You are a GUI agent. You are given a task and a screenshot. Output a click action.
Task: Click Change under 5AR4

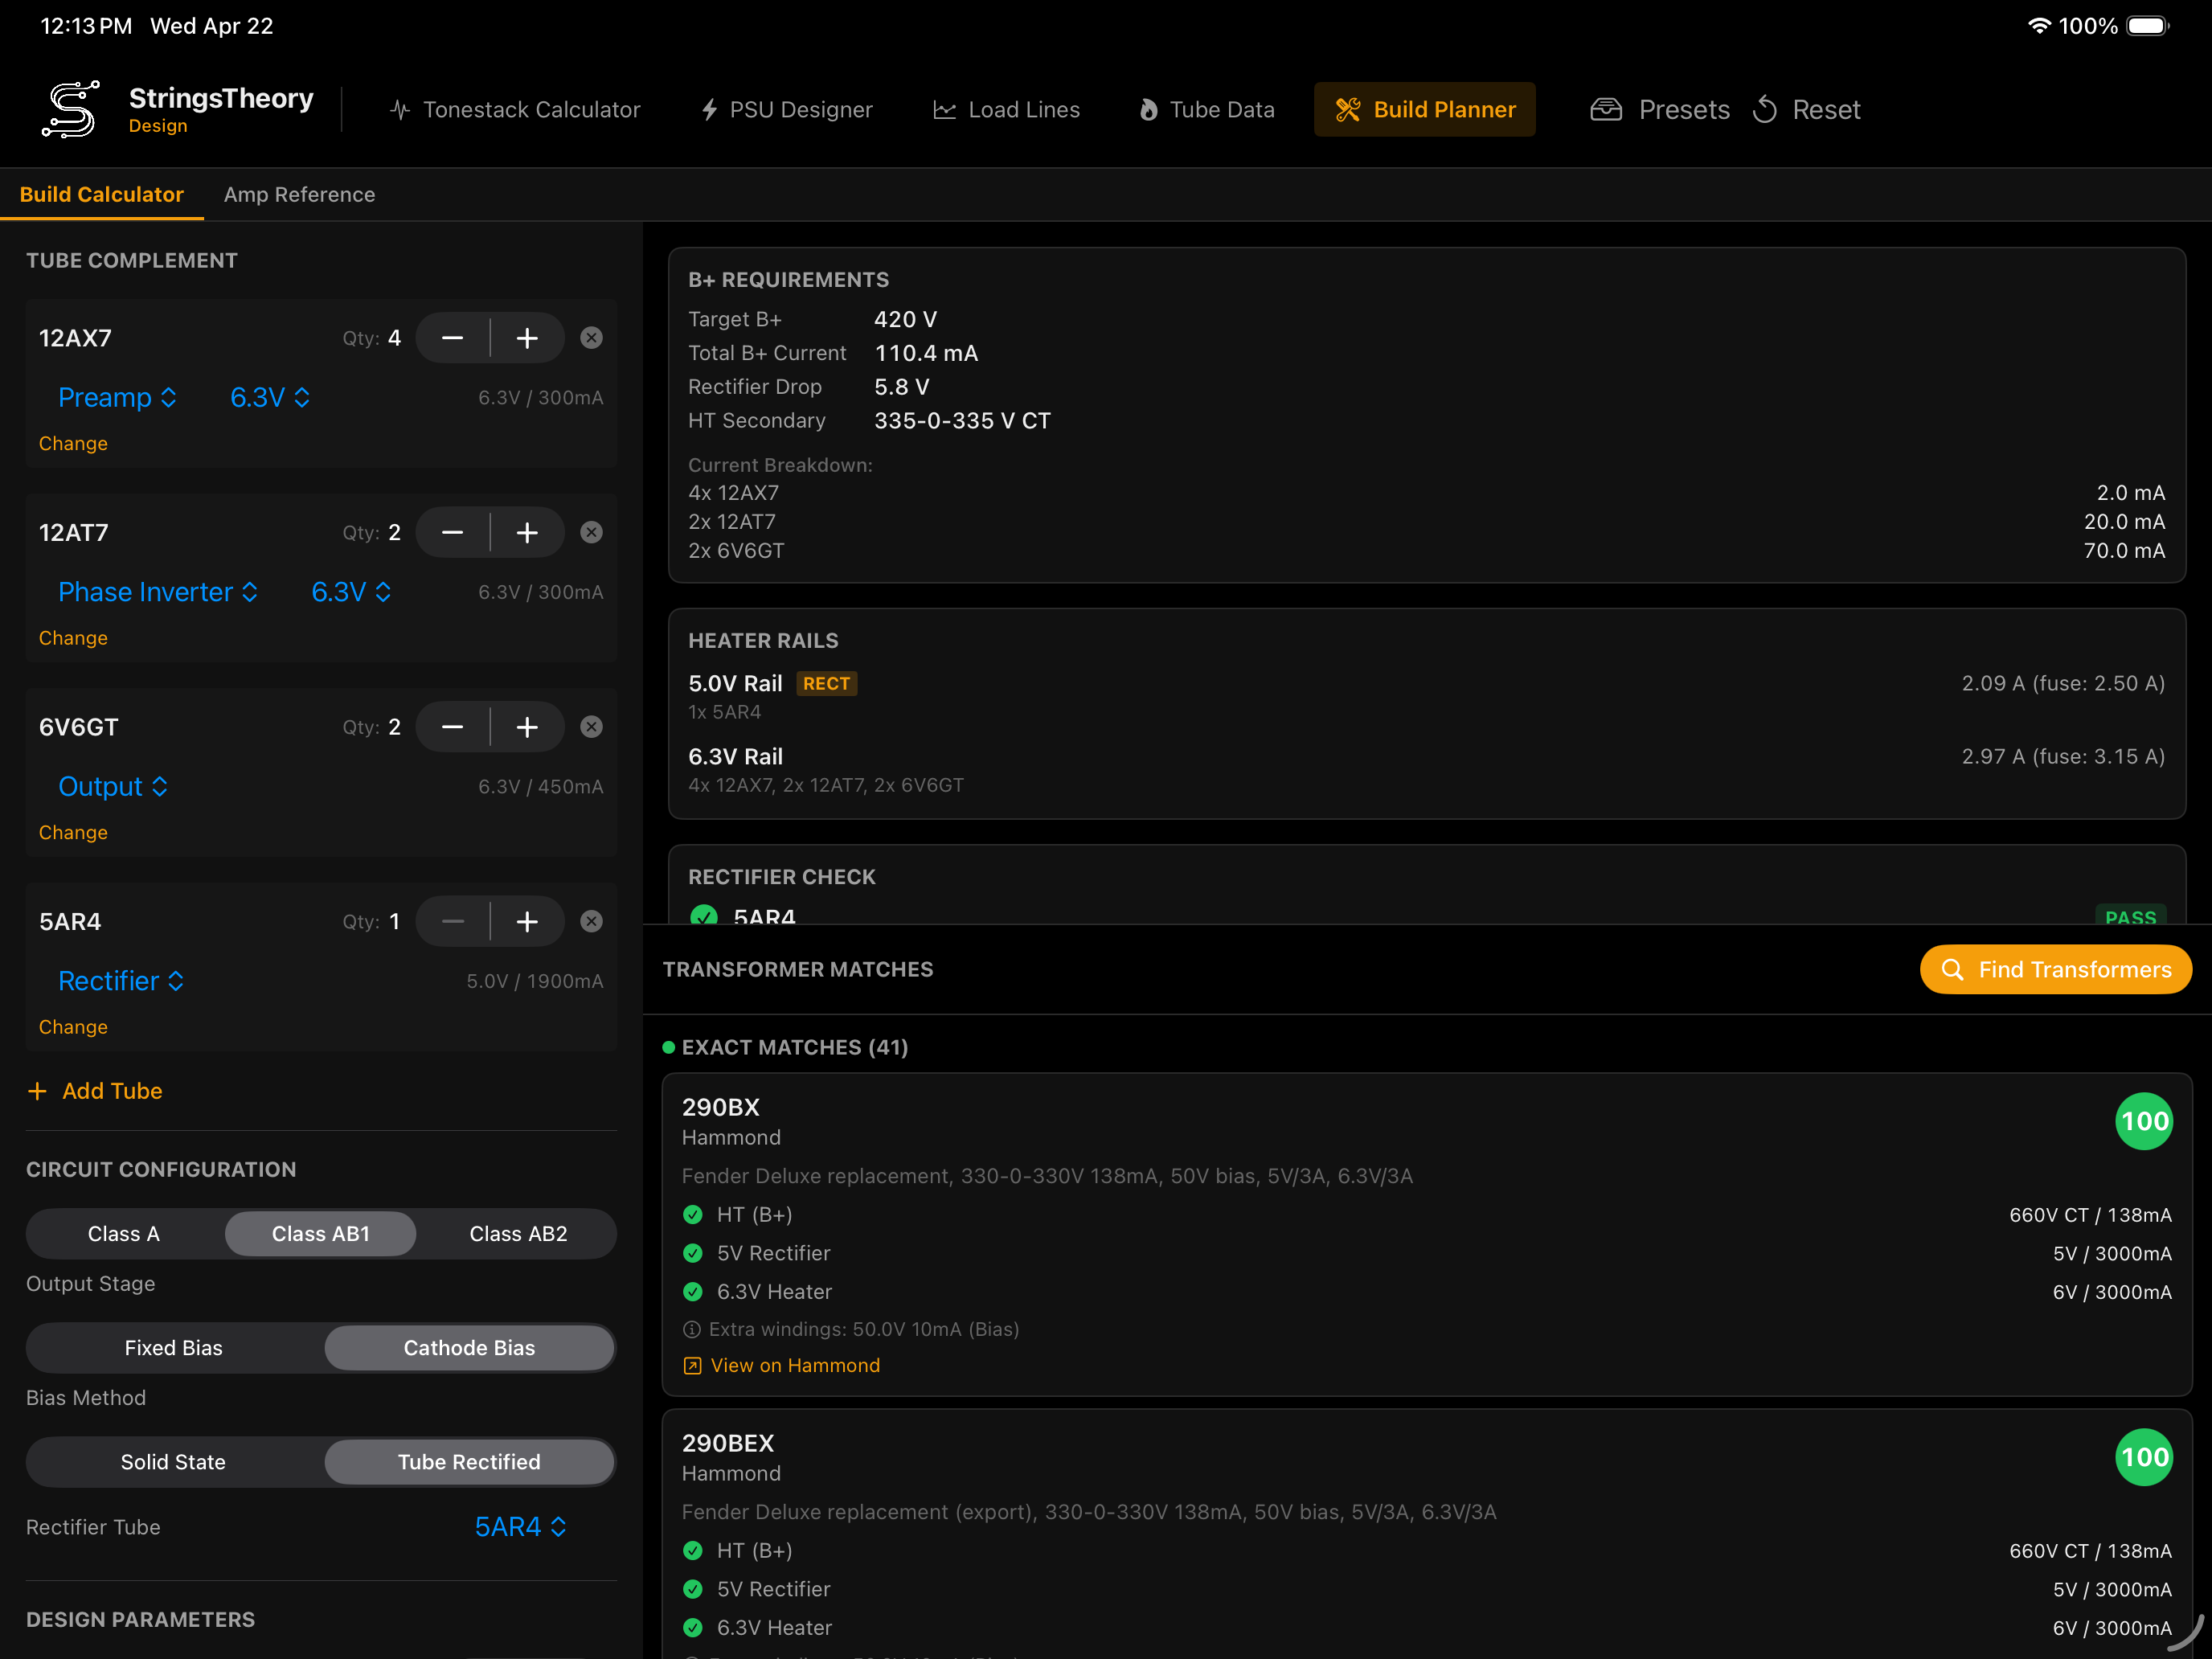coord(73,1027)
